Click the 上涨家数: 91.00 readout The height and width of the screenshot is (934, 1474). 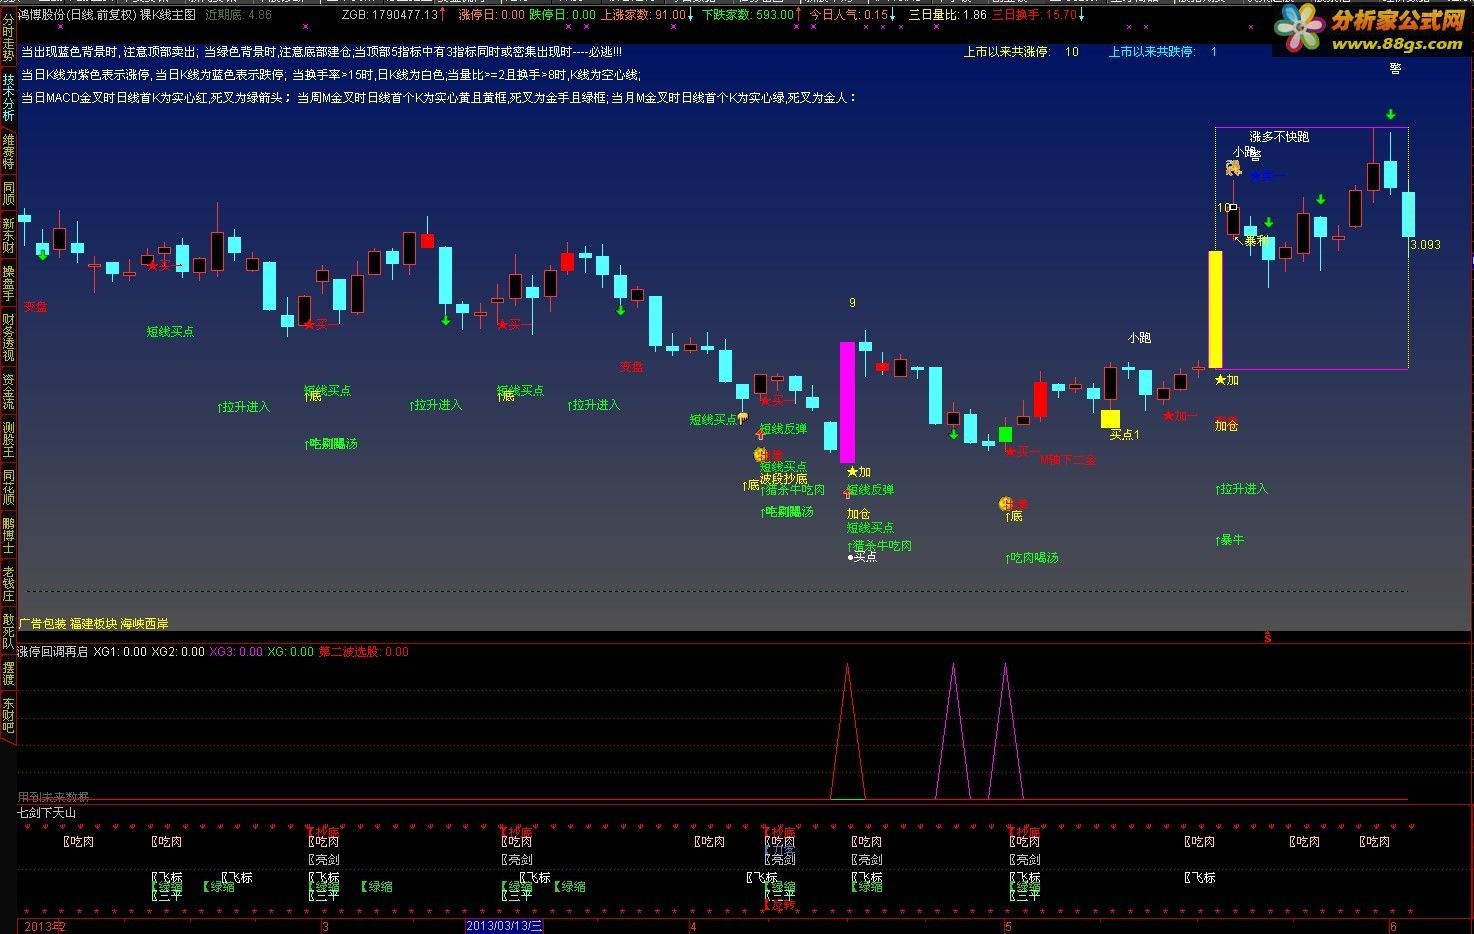[643, 15]
